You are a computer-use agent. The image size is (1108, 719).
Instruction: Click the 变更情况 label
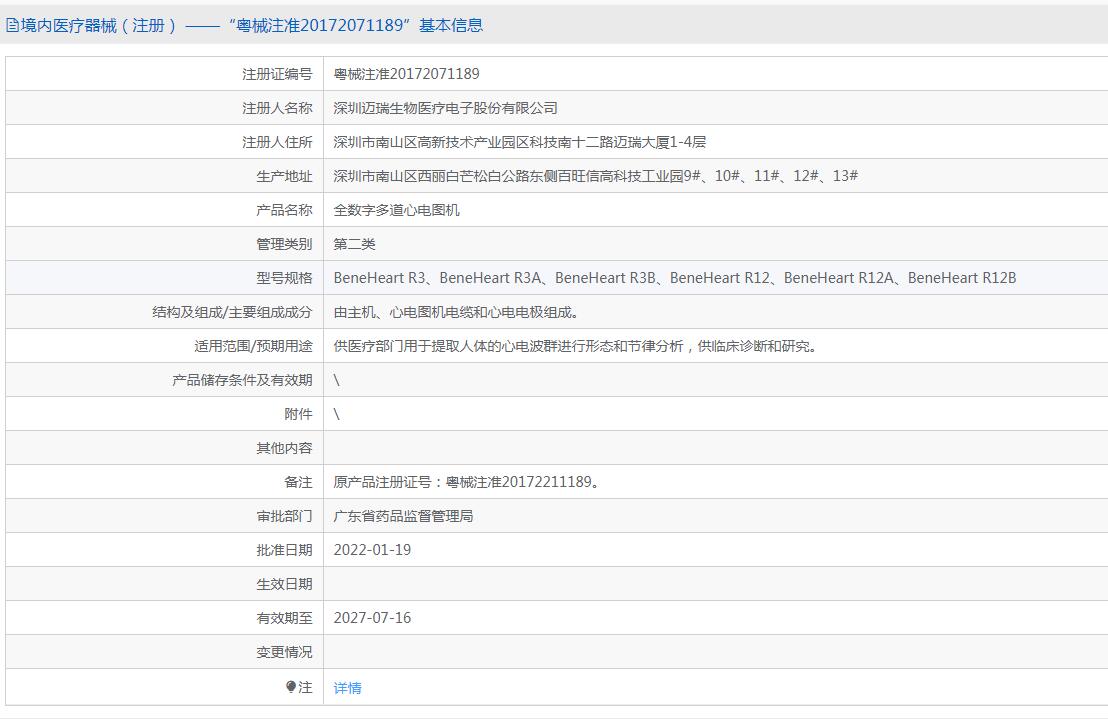coord(284,652)
